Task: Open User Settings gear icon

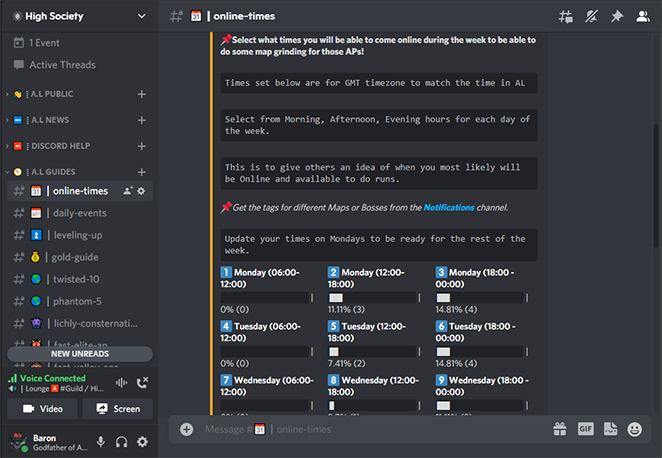Action: [142, 442]
